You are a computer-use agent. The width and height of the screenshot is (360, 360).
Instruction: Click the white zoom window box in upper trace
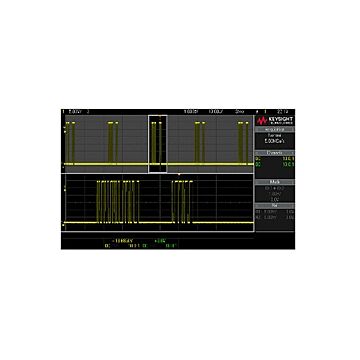[157, 144]
